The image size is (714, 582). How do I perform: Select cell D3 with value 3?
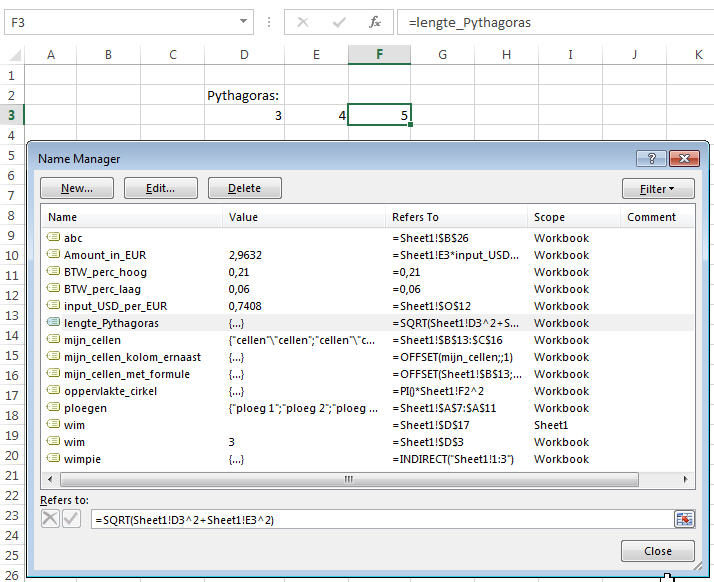click(245, 115)
